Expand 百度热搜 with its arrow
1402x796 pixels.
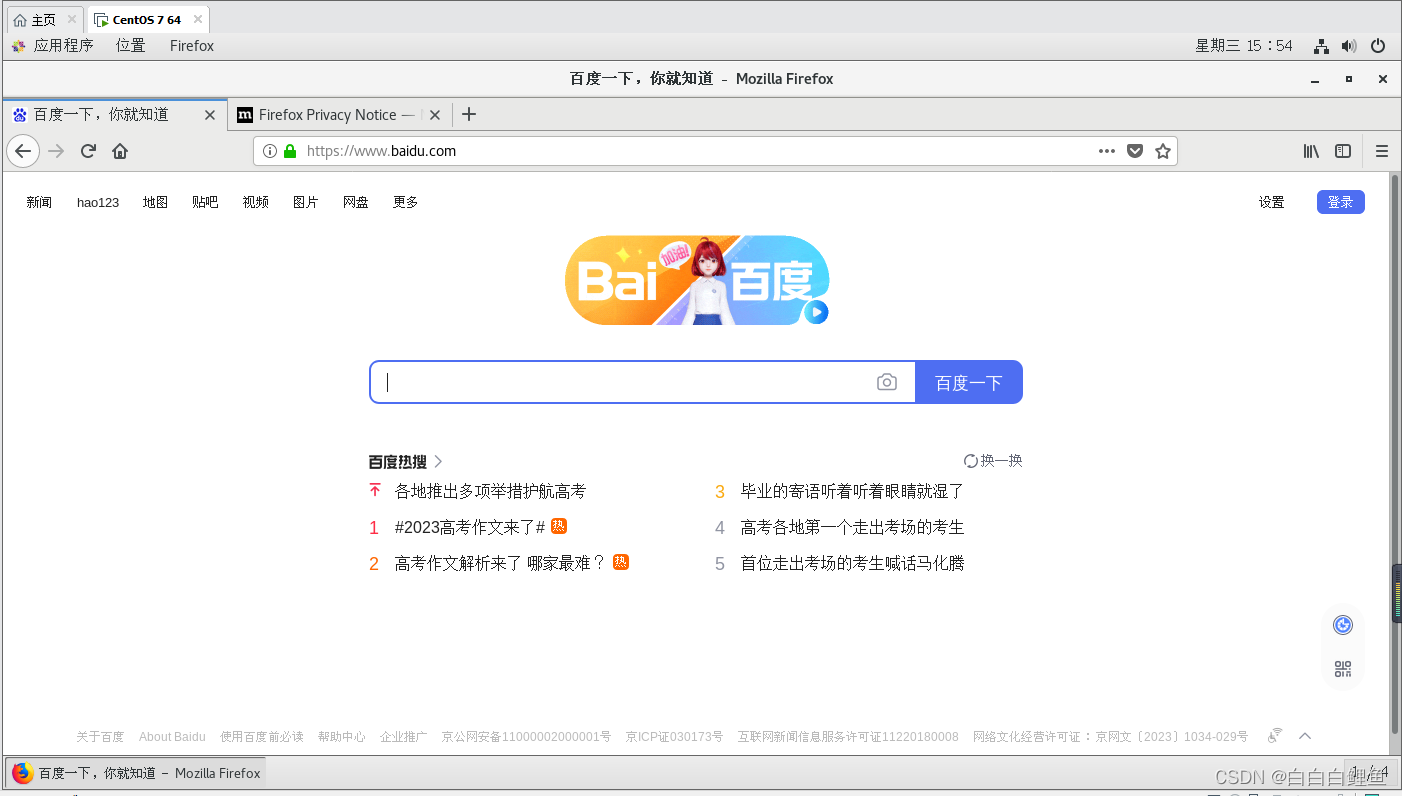[x=438, y=462]
